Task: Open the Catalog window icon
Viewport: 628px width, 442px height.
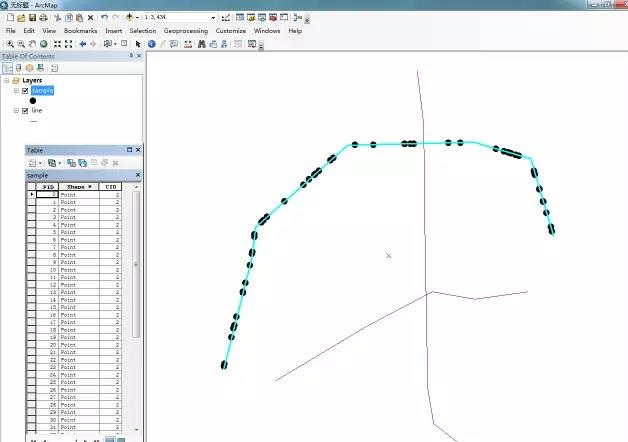Action: 251,17
